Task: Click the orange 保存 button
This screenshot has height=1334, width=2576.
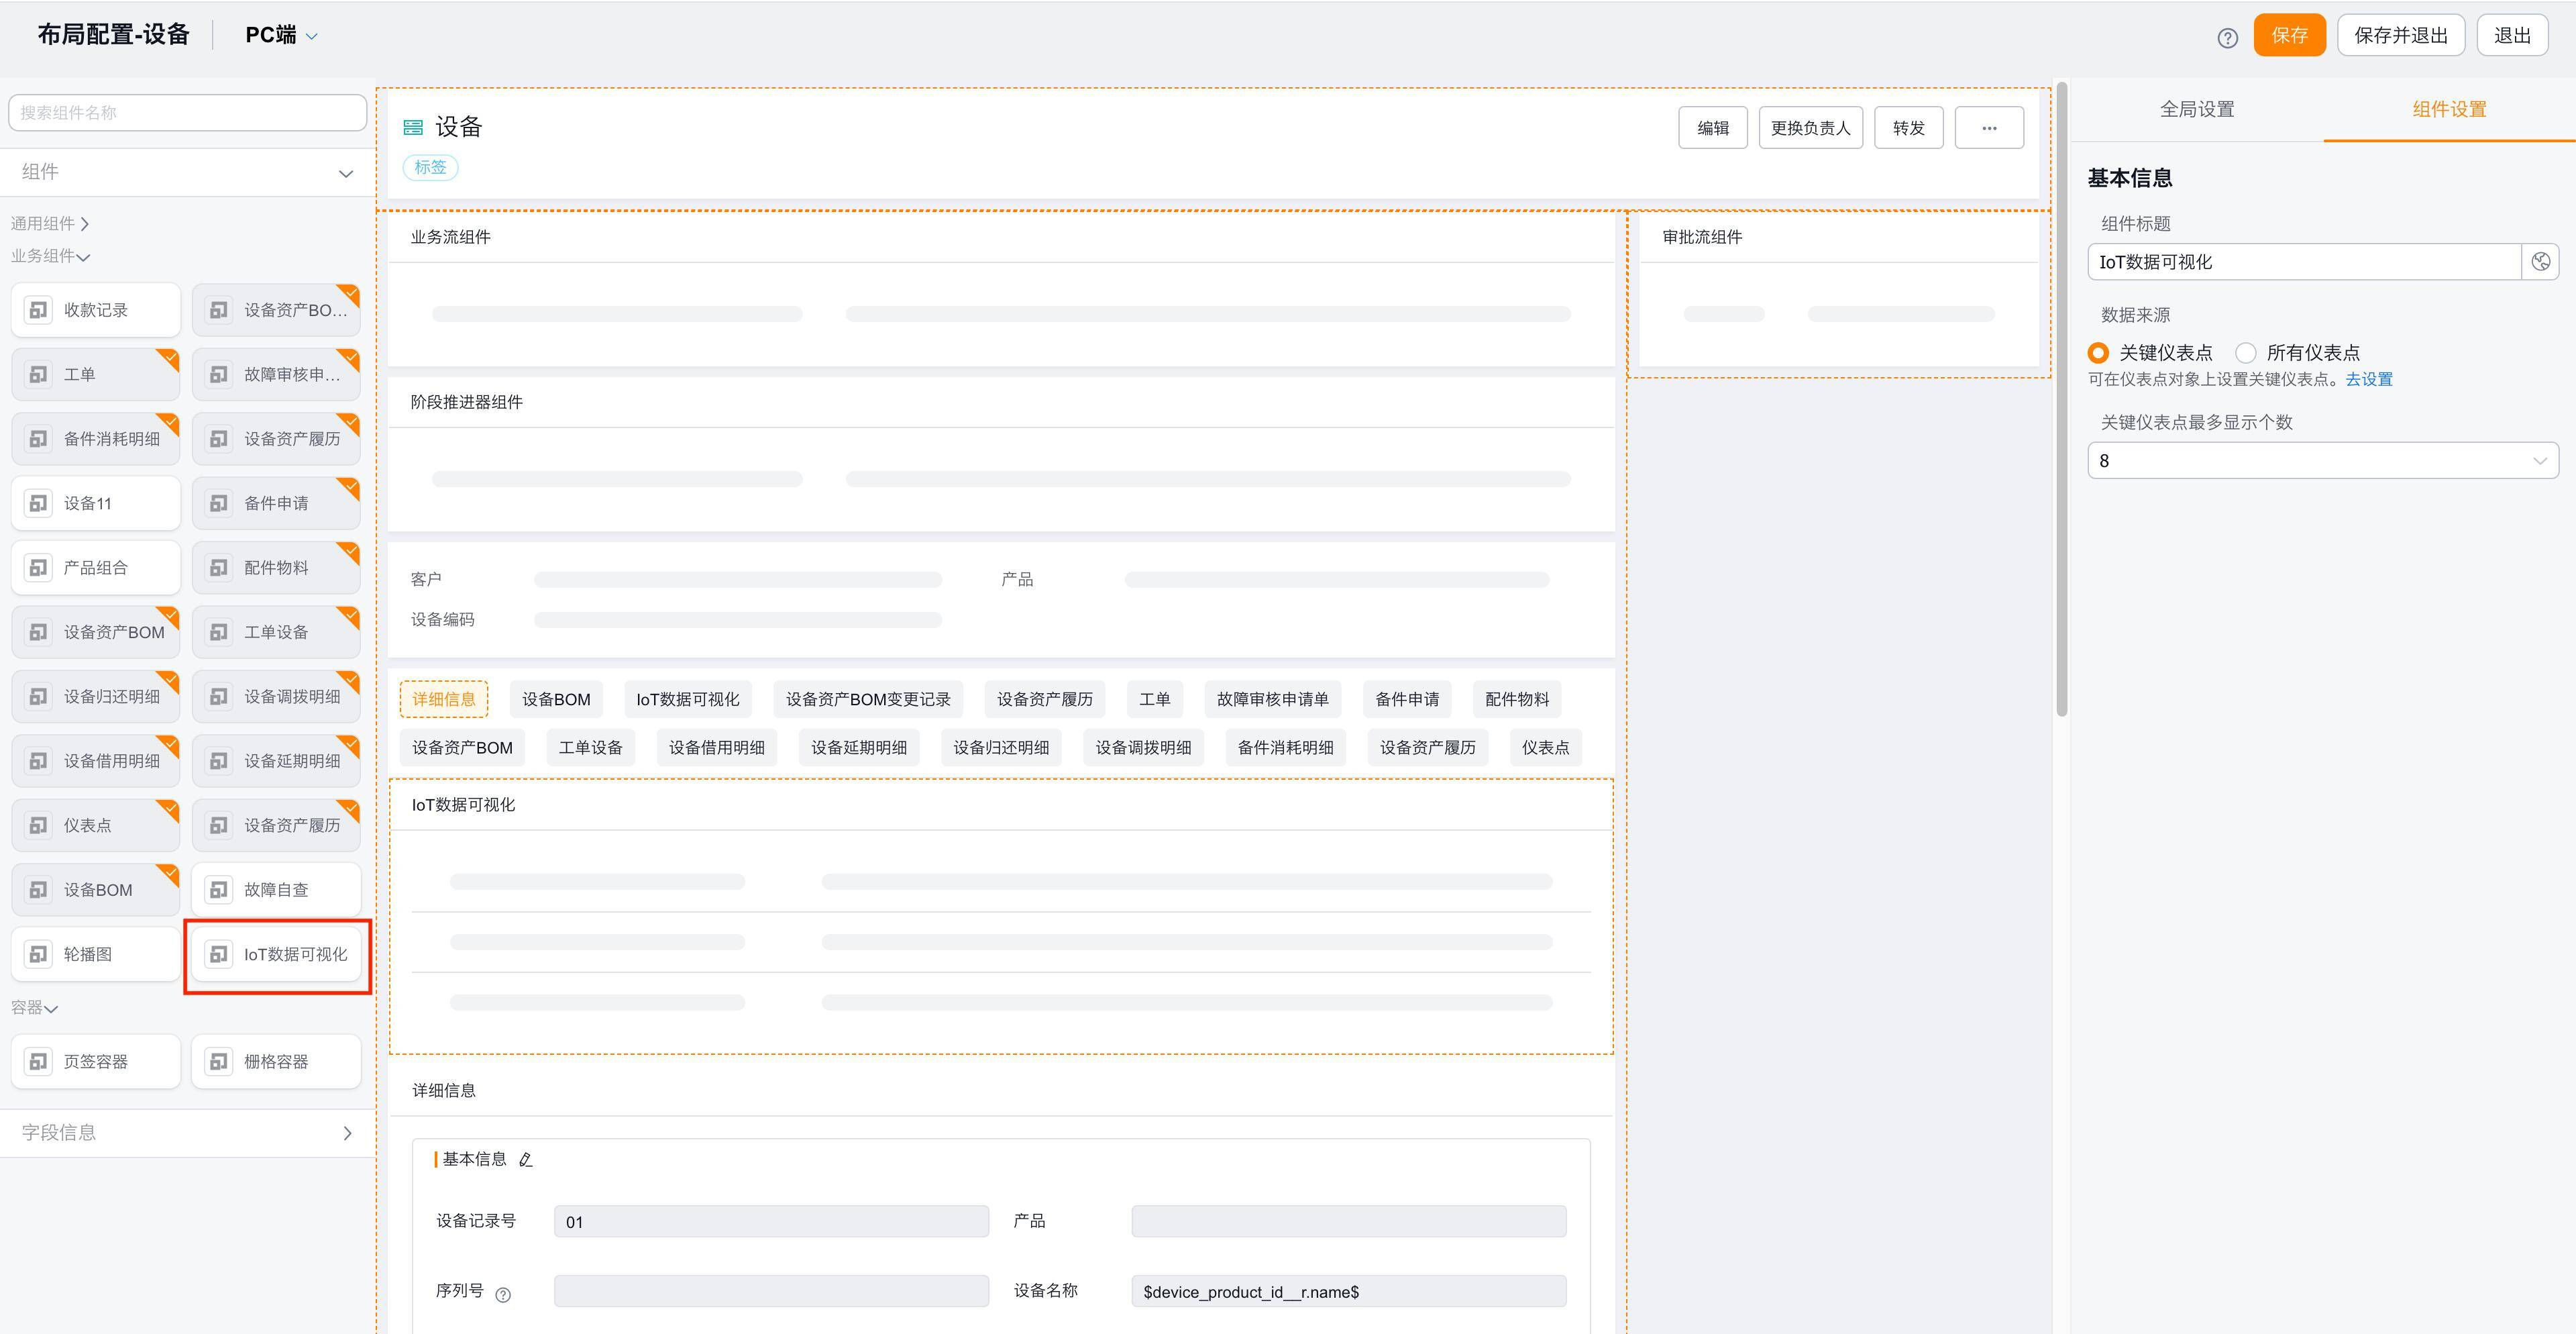Action: pos(2288,36)
